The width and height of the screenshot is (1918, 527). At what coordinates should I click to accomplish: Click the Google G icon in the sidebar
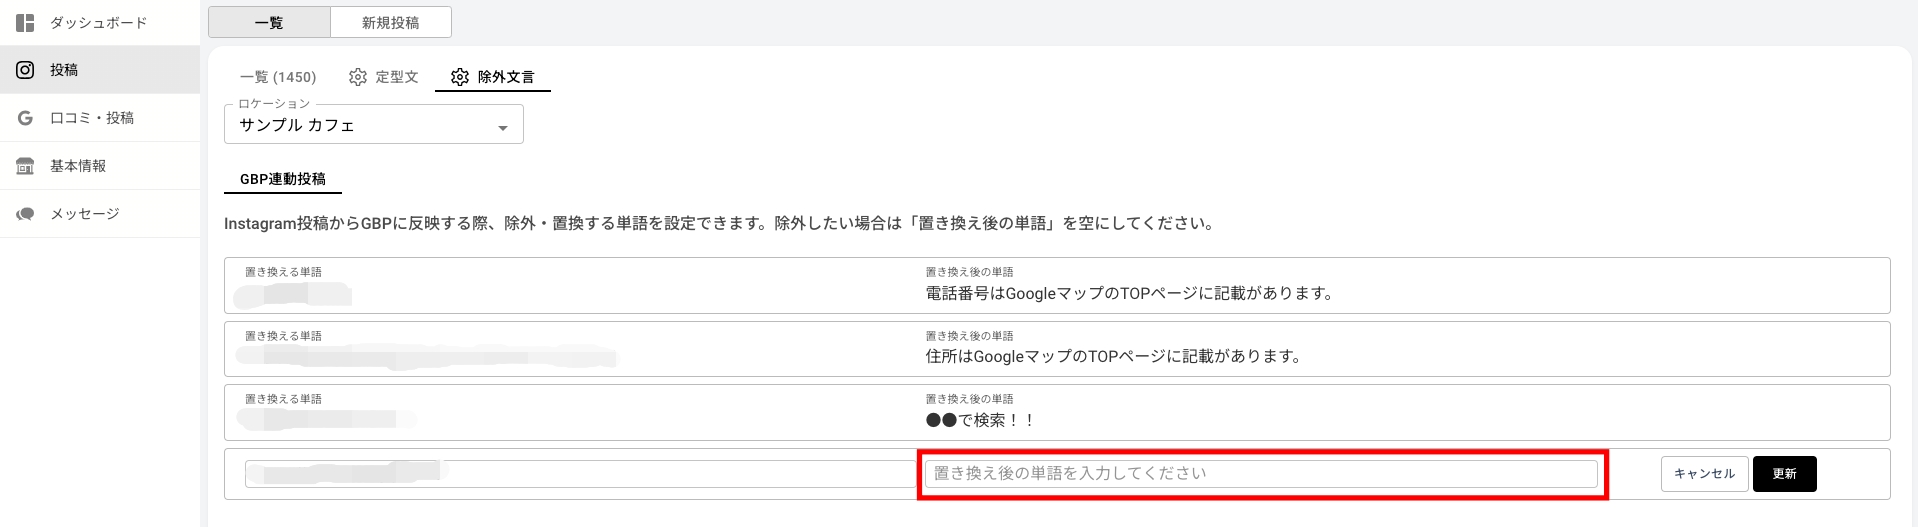(x=26, y=118)
